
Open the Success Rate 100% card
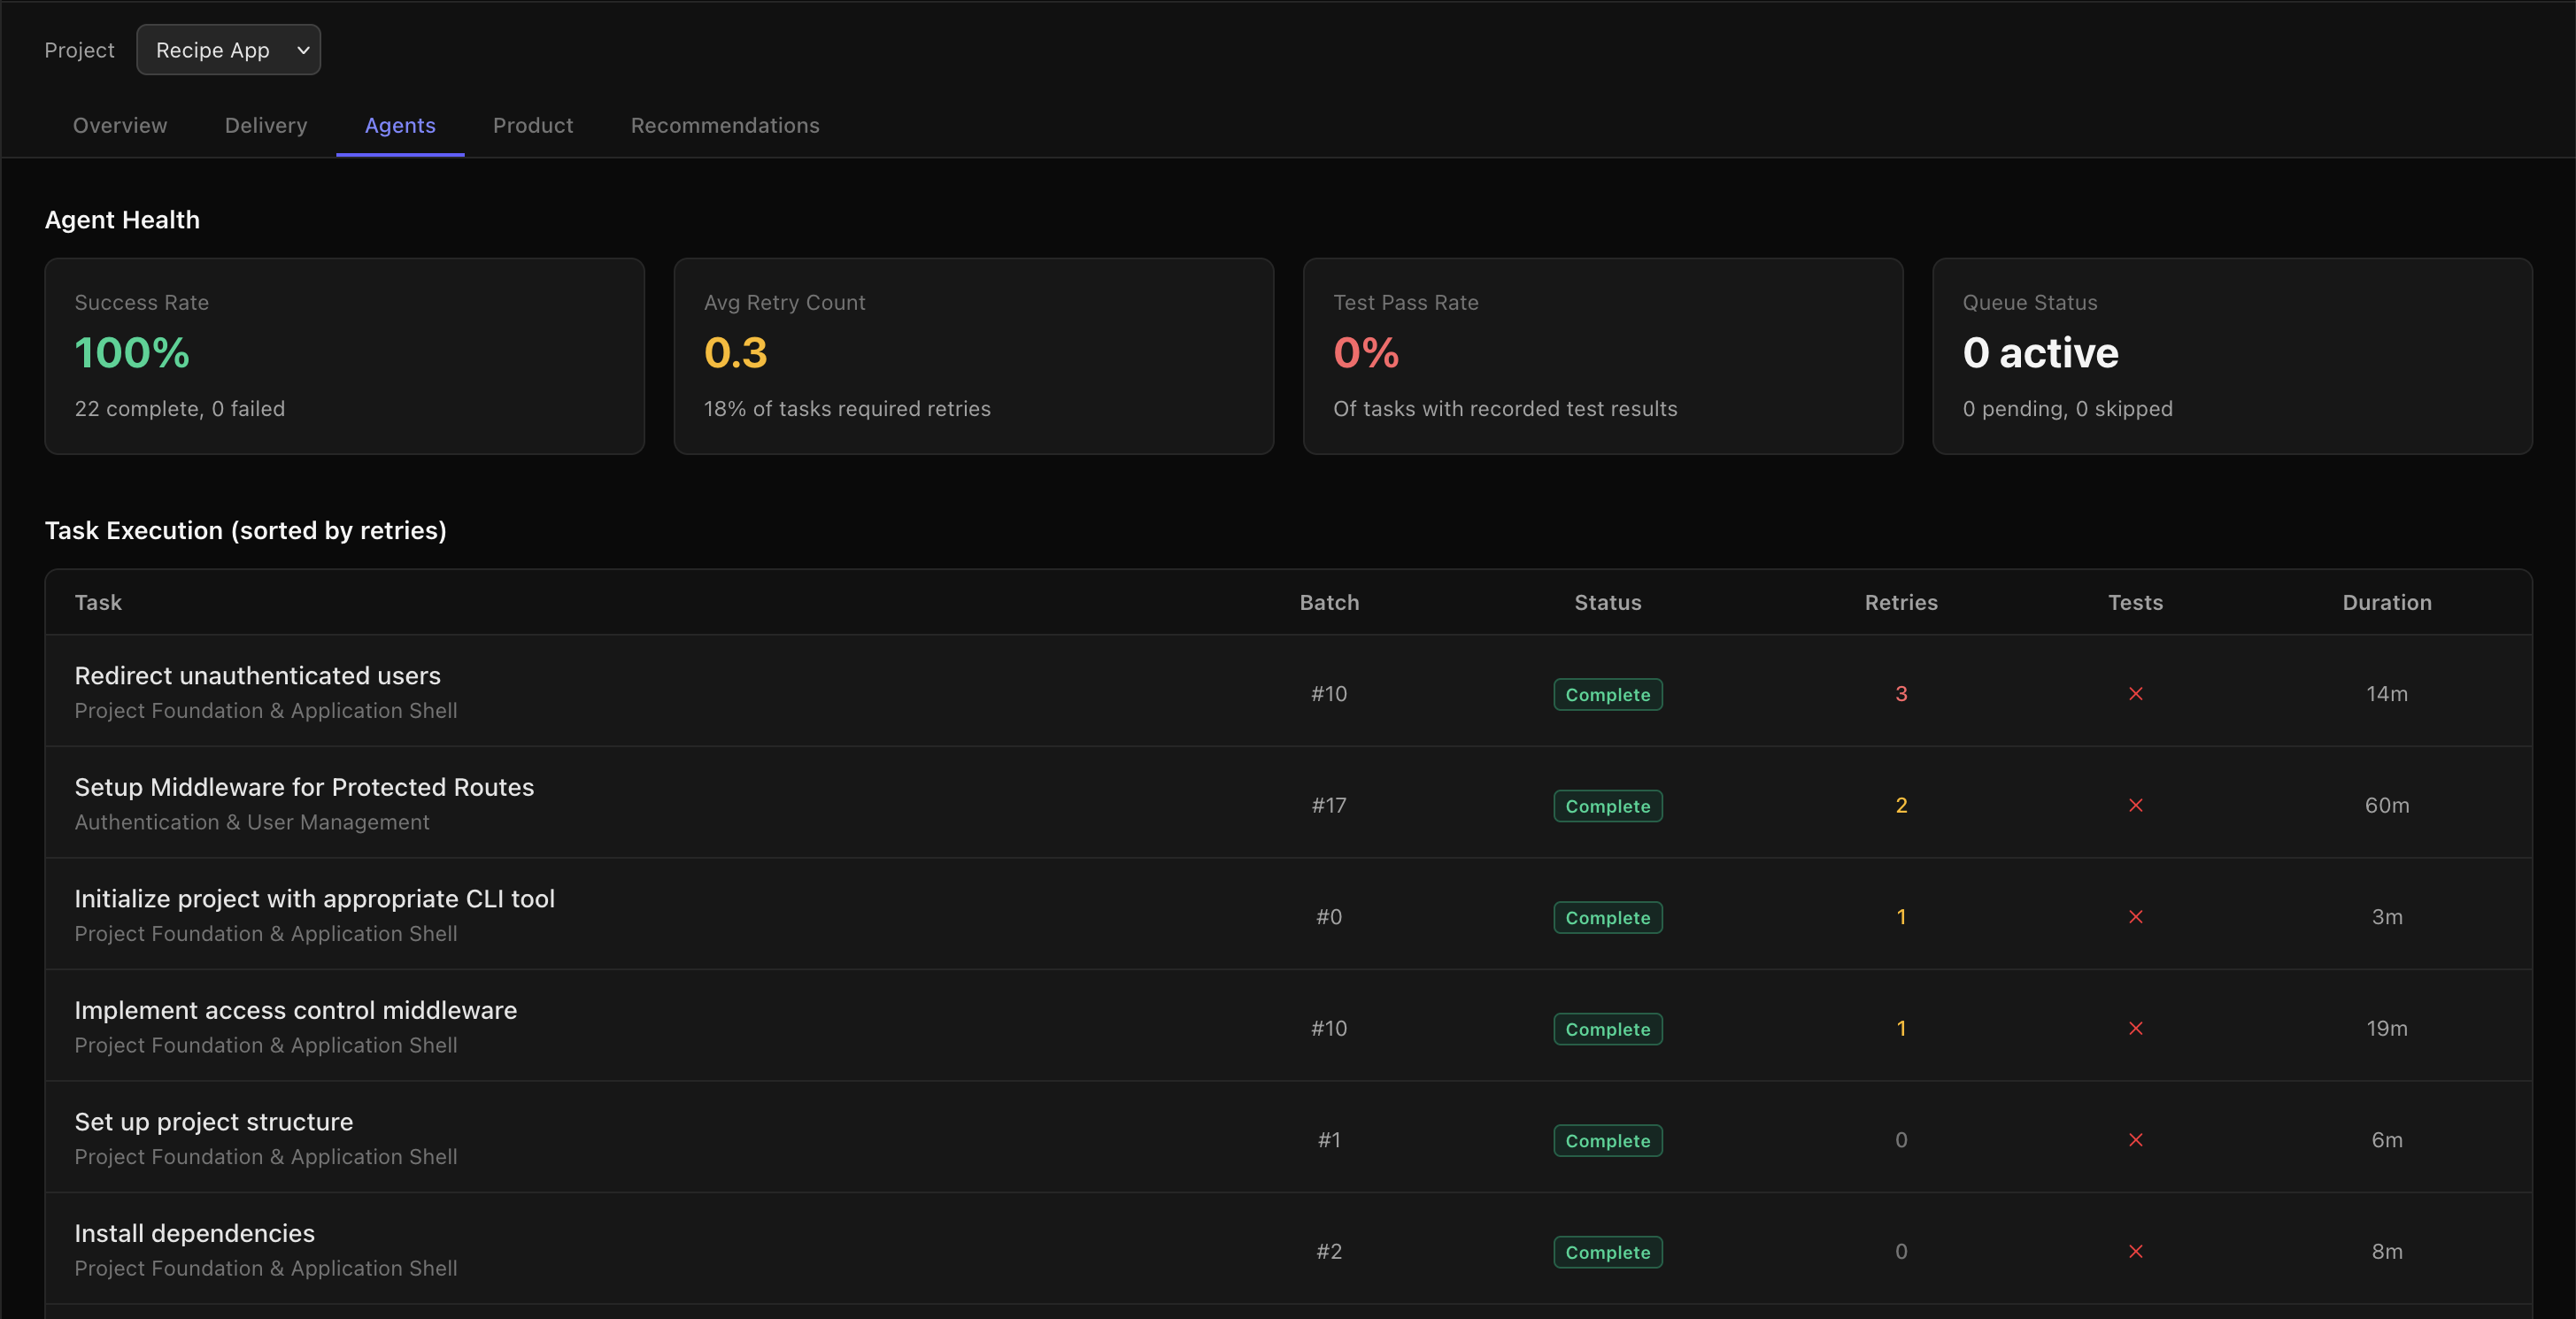[x=345, y=356]
